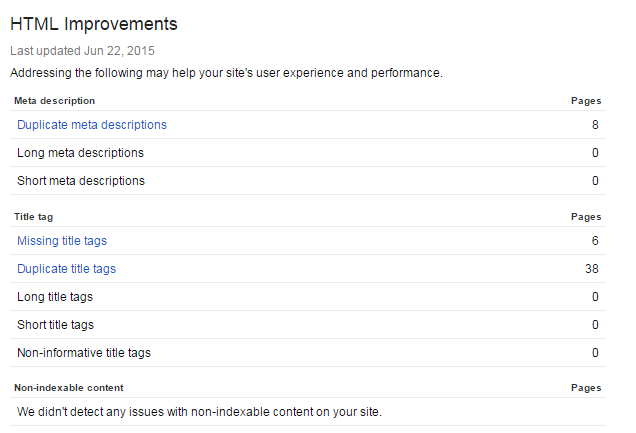Click the Short title tags row
This screenshot has height=433, width=636.
click(308, 324)
